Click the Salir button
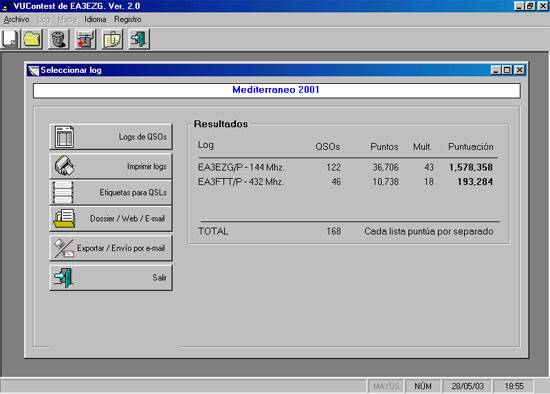Viewport: 550px width, 394px height. click(x=111, y=278)
